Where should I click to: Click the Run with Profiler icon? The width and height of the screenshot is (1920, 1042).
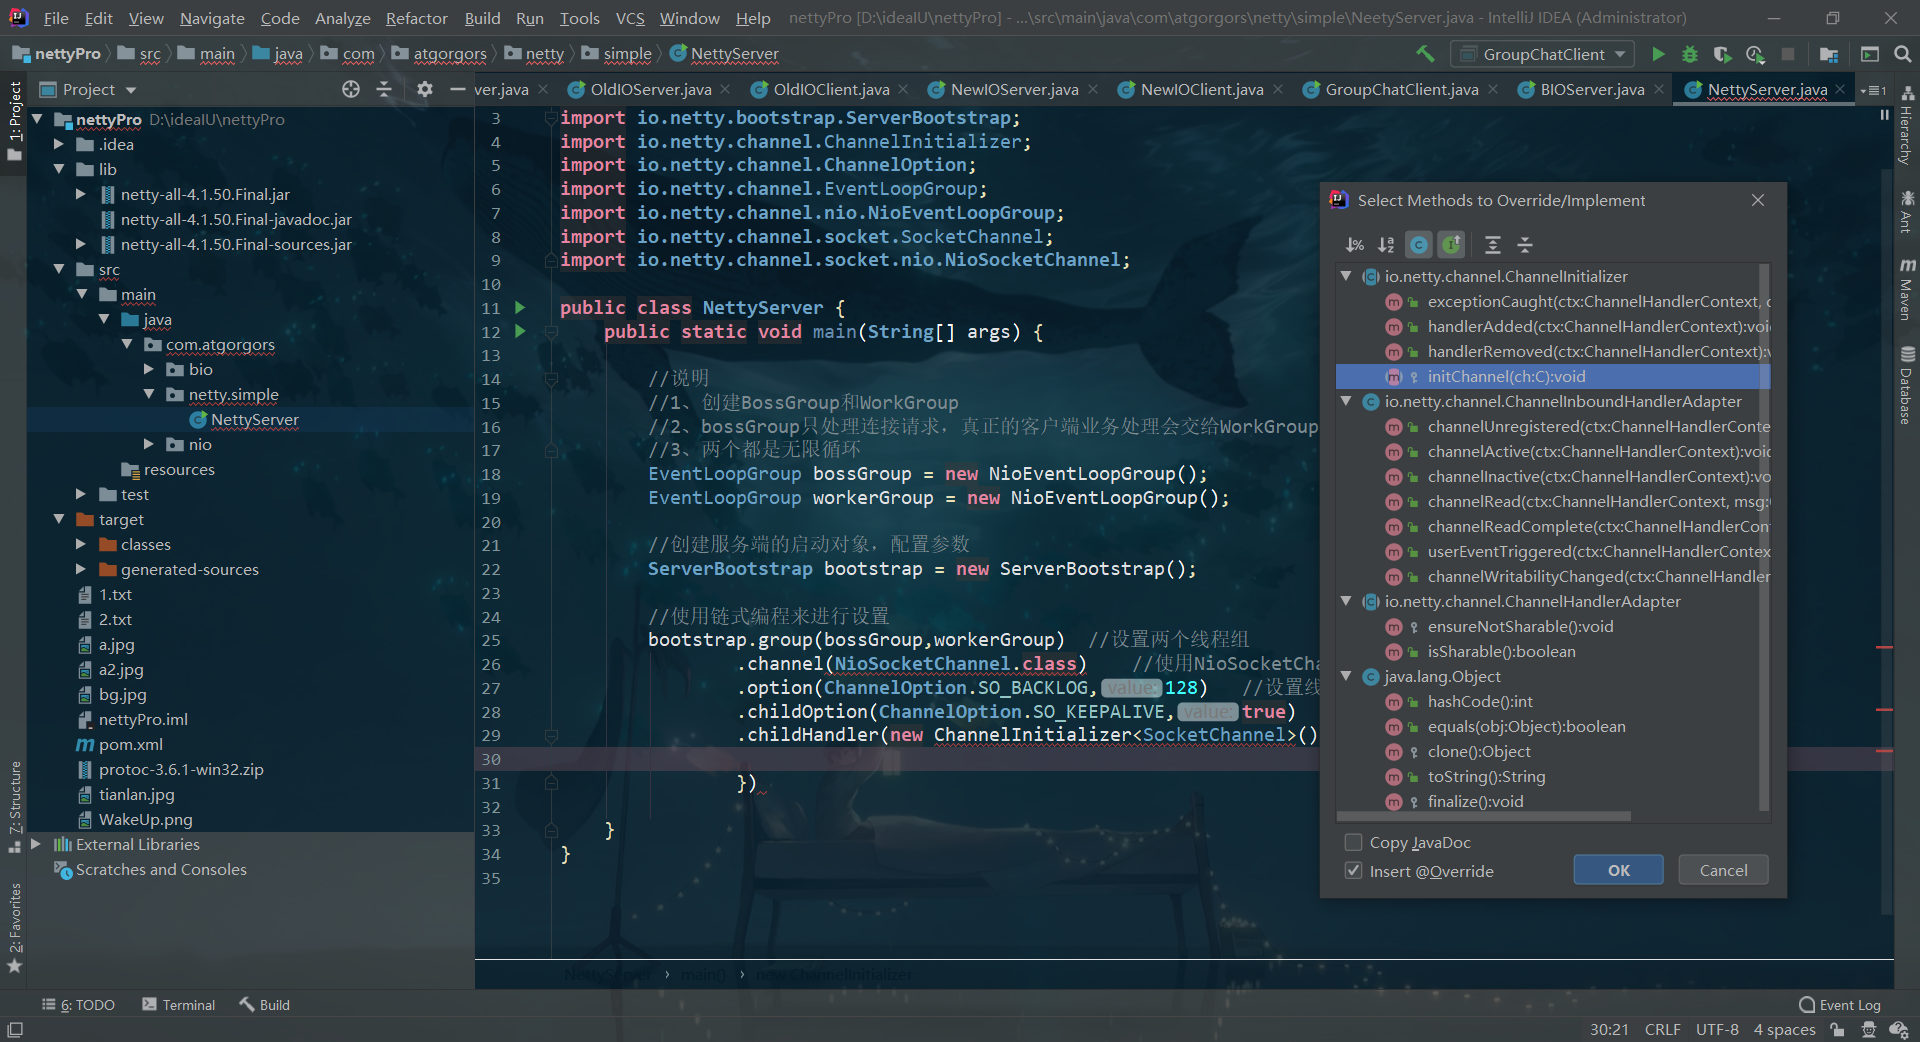(x=1755, y=54)
